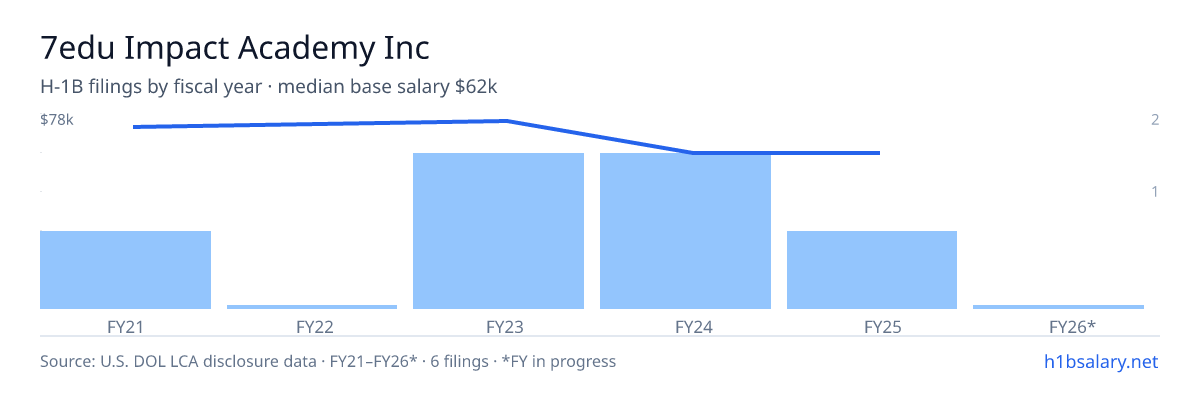Click the FY22 axis label
The height and width of the screenshot is (400, 1200).
(312, 326)
